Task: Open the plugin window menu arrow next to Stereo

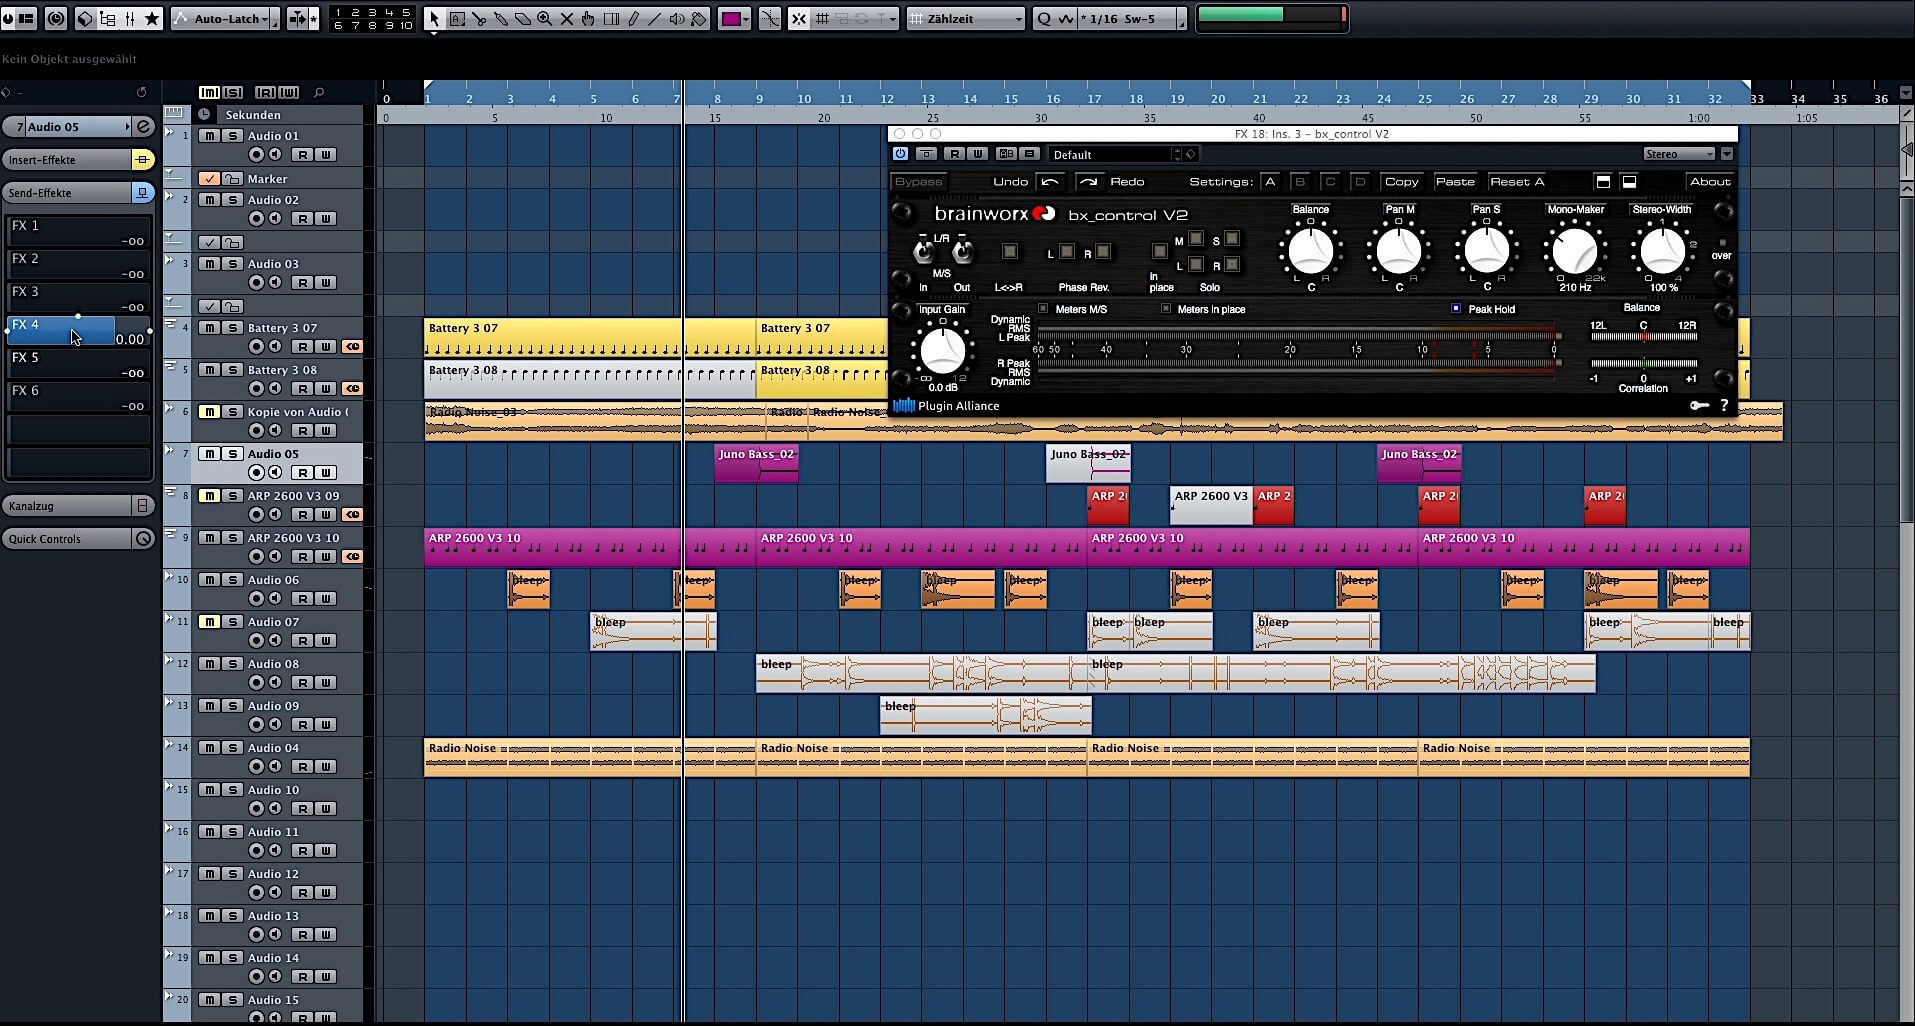Action: tap(1727, 153)
